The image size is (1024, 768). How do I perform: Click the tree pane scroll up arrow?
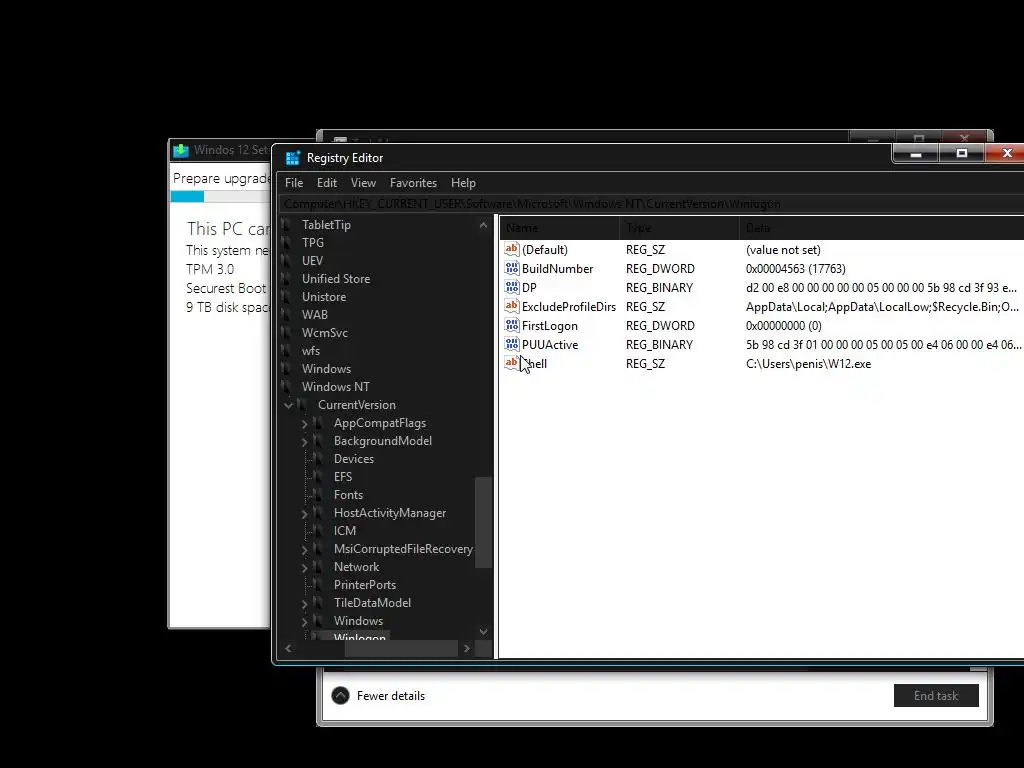coord(483,225)
